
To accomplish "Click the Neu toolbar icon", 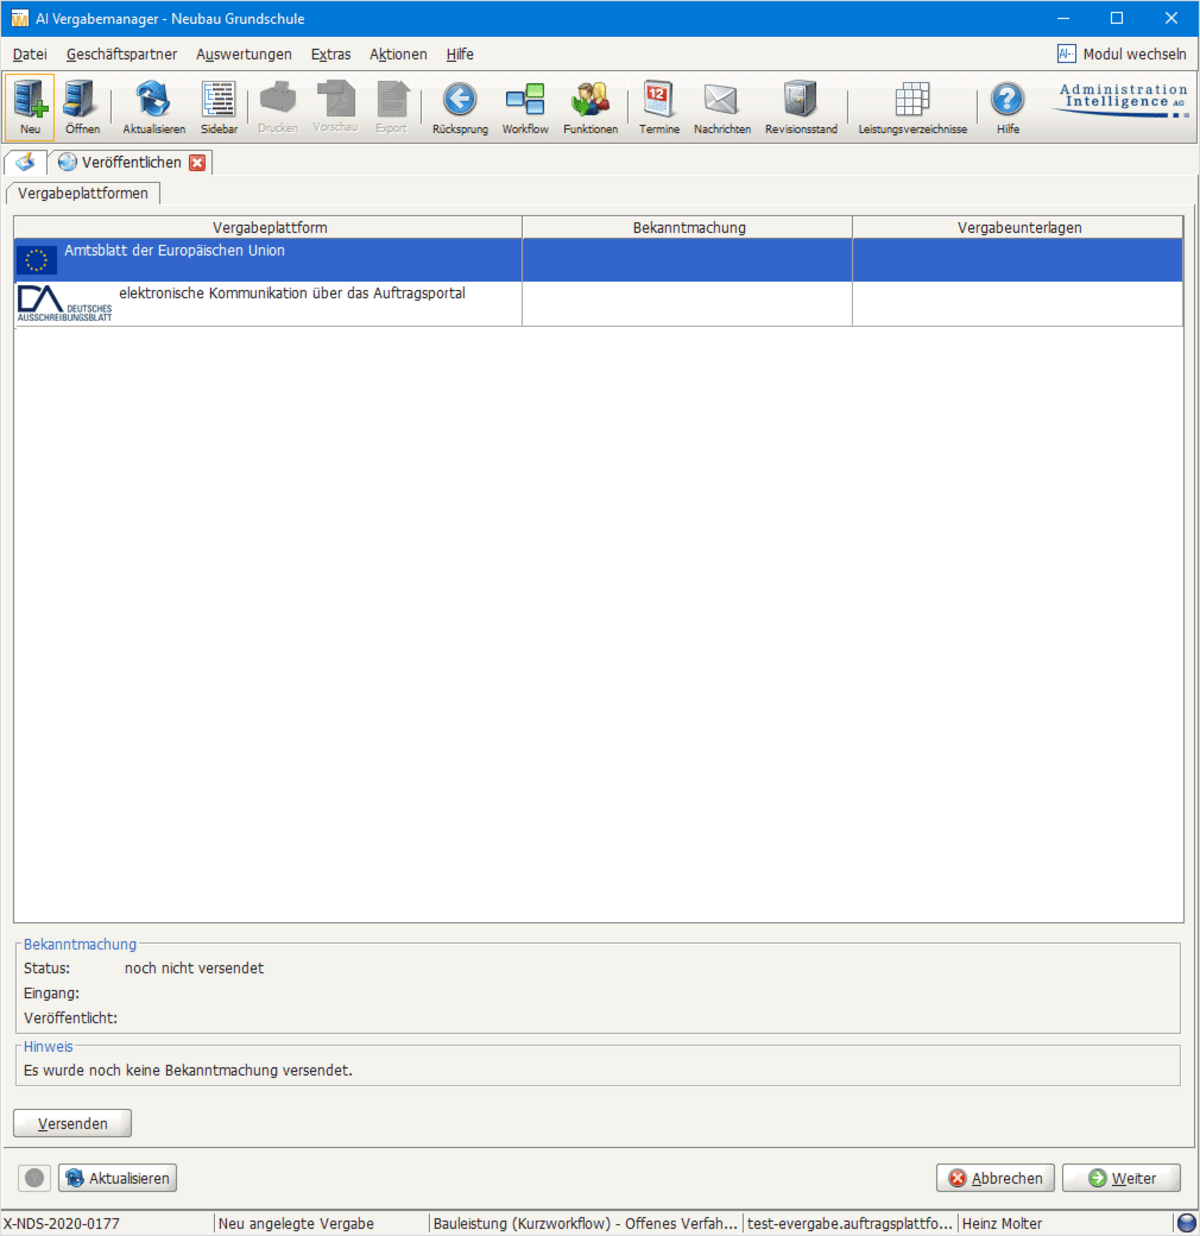I will (x=30, y=105).
